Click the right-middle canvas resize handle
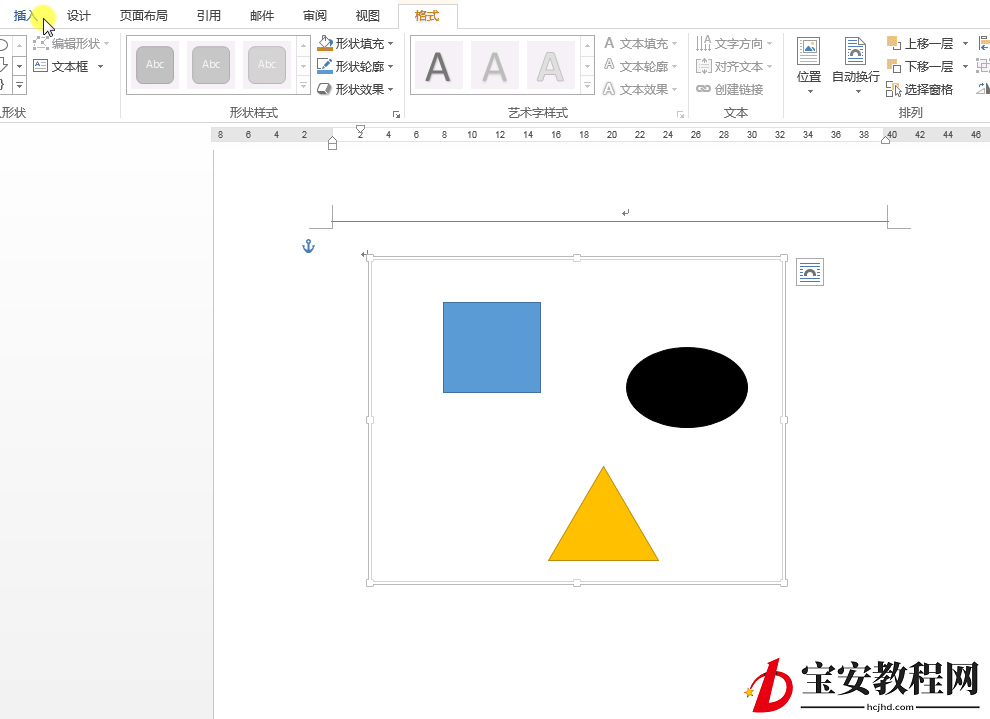Screen dimensions: 990x719 click(x=784, y=420)
